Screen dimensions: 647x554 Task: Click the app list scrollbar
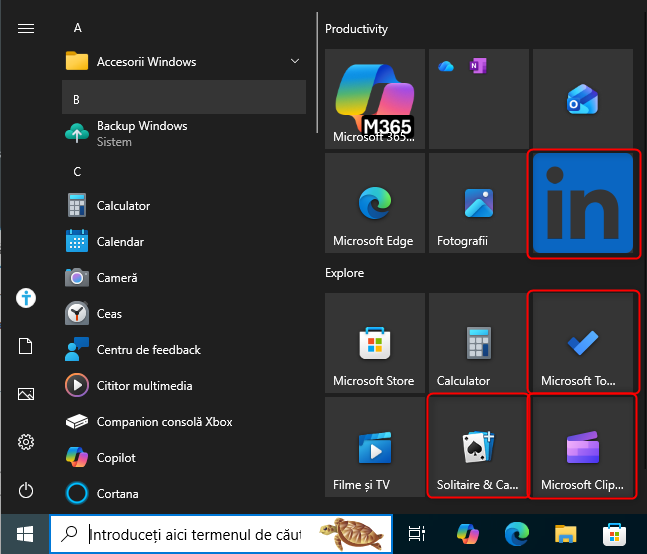click(317, 72)
